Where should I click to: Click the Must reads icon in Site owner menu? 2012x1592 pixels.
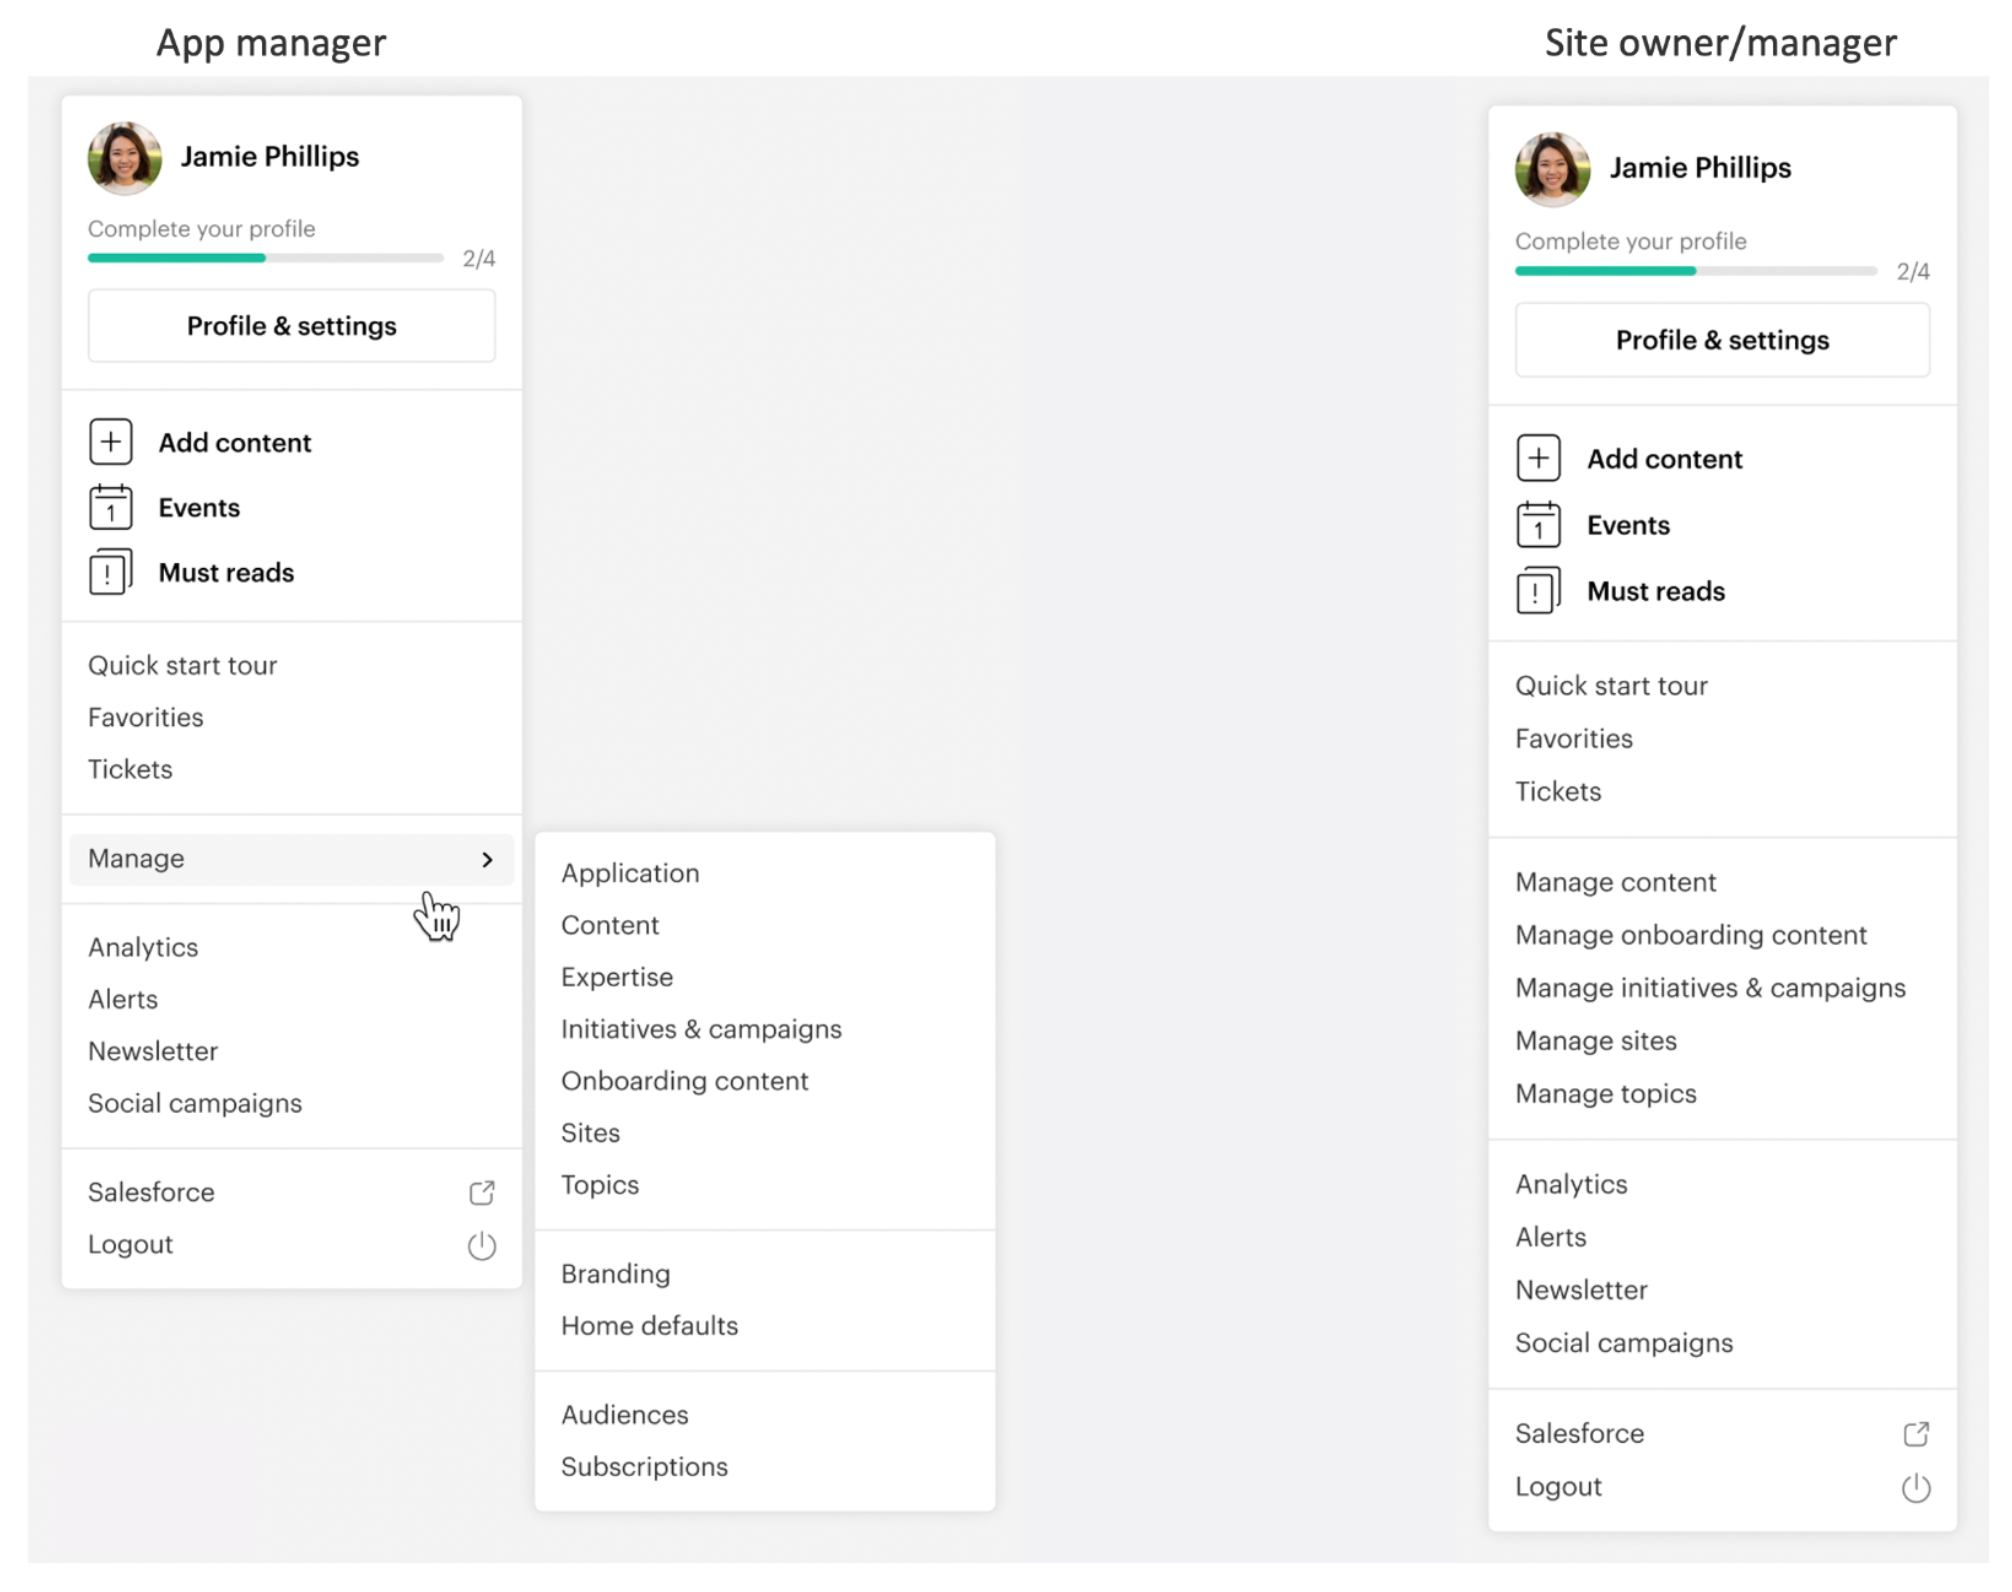click(1538, 591)
